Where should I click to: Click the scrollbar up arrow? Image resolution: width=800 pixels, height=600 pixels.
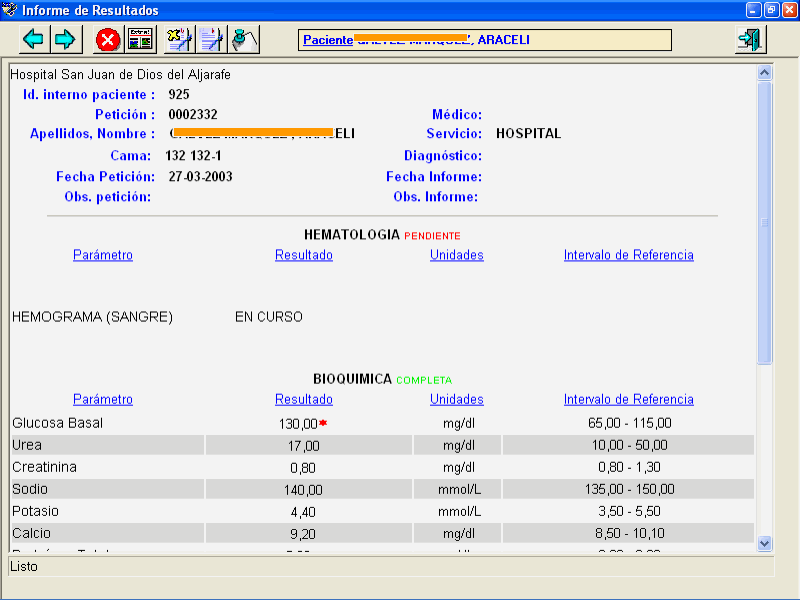point(765,73)
